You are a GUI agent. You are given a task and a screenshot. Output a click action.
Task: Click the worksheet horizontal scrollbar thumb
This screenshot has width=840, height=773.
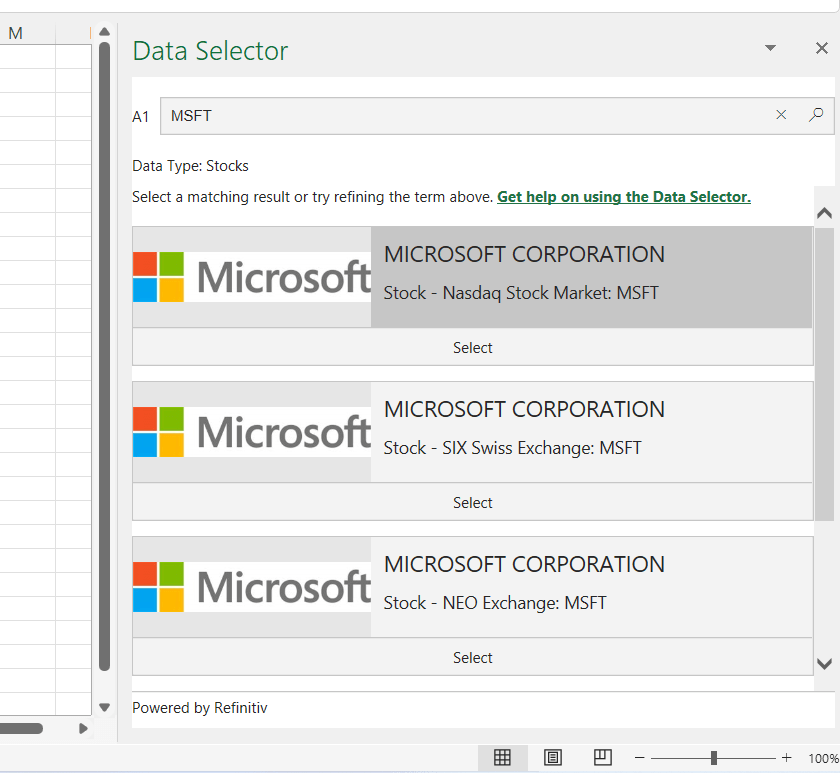21,729
